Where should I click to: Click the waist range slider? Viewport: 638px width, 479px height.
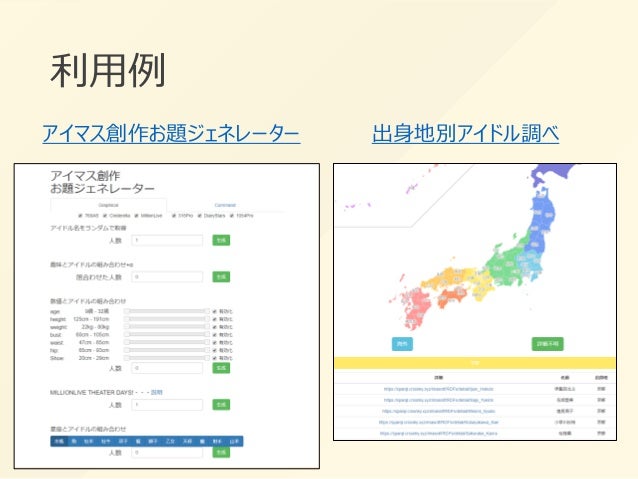click(167, 342)
